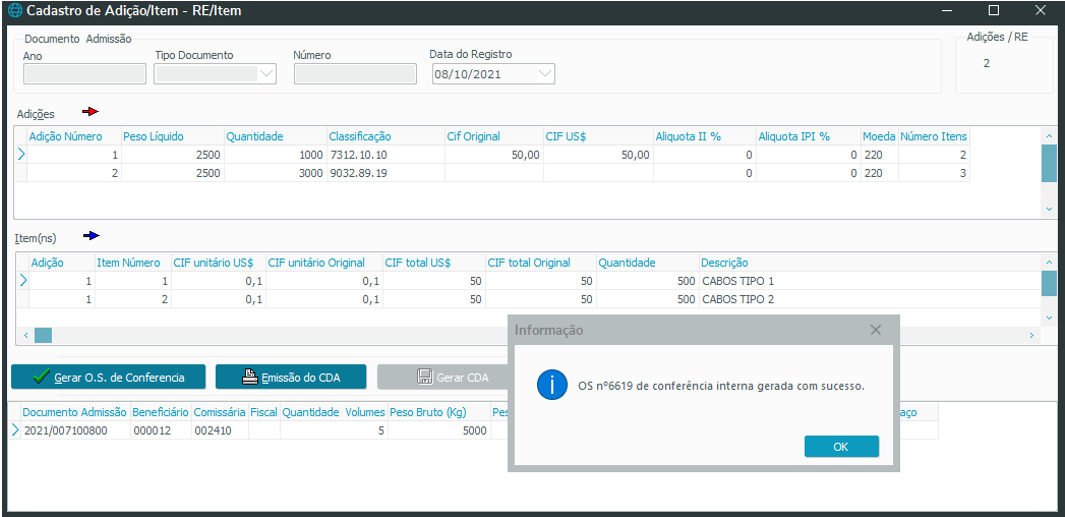Screen dimensions: 1065x517
Task: Select classification cell 9032.89.19
Action: coord(386,173)
